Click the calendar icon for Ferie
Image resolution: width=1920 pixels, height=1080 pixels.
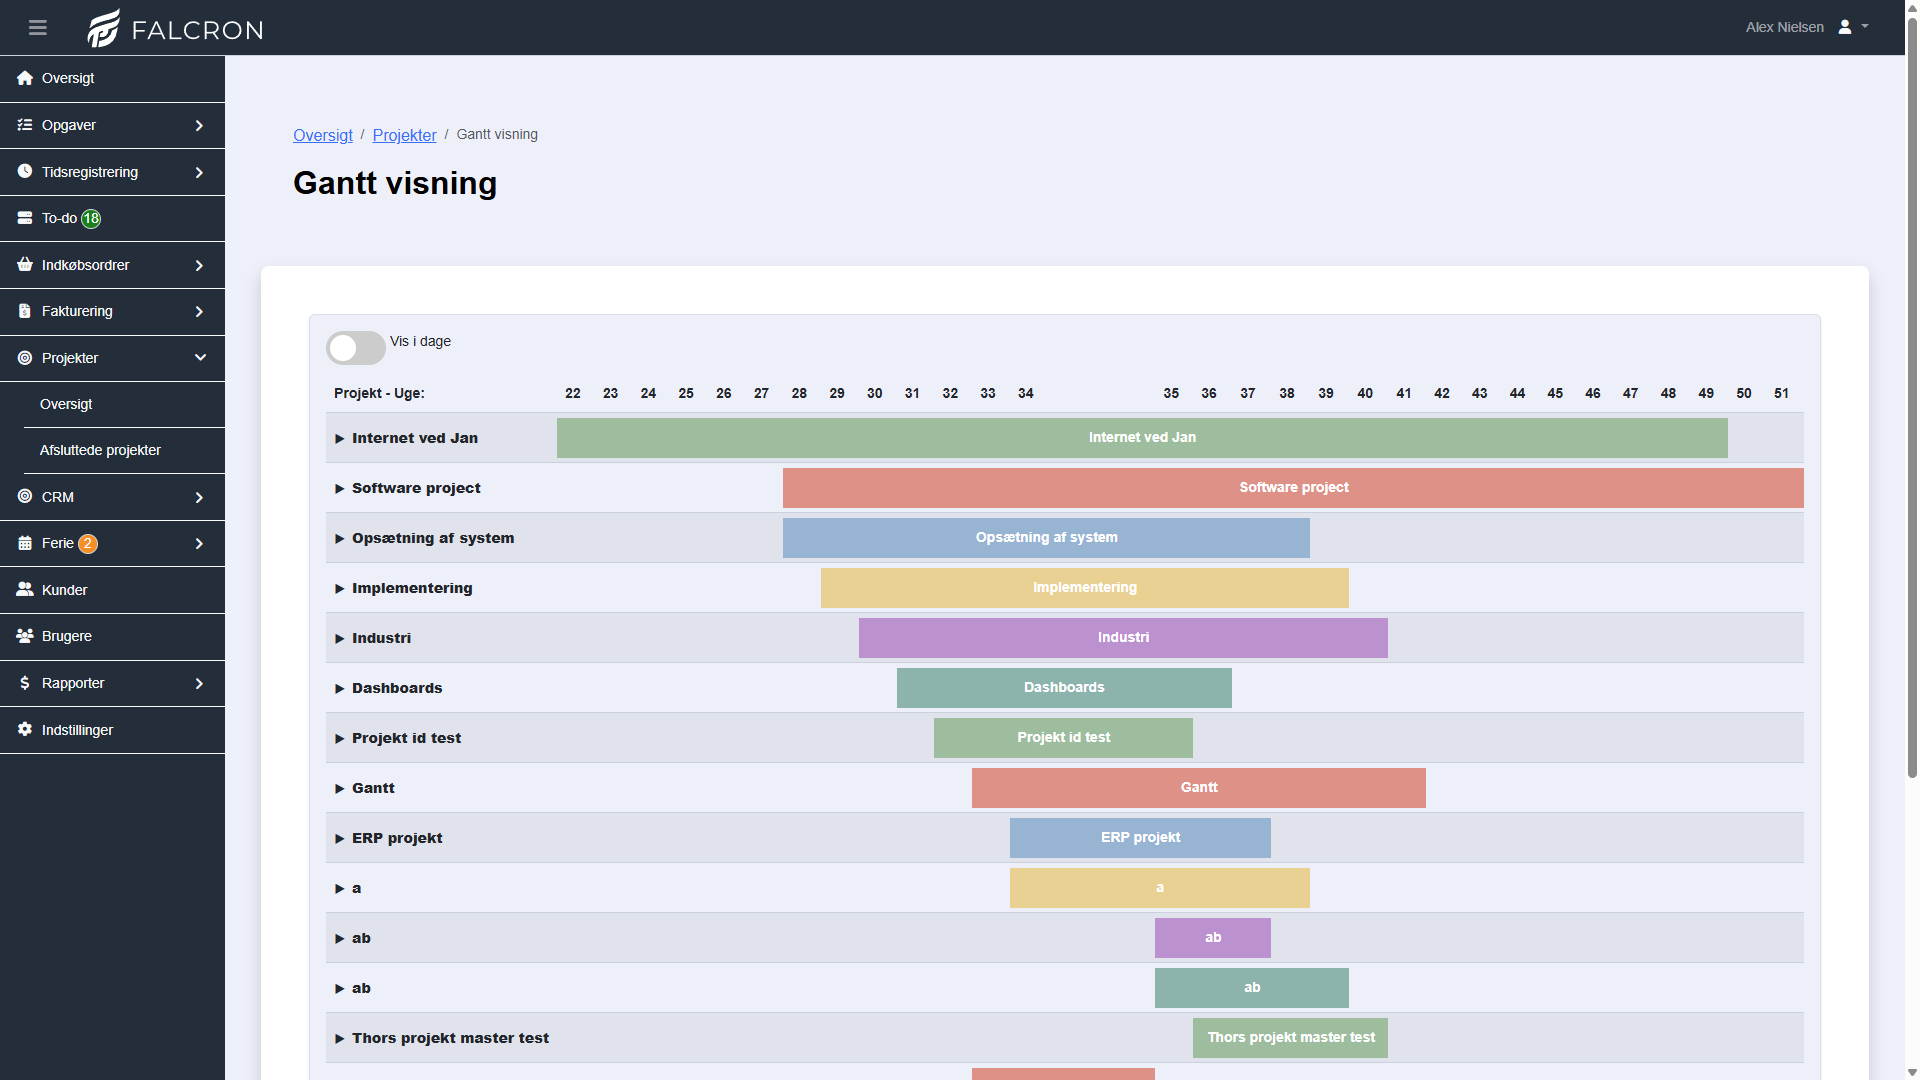pyautogui.click(x=25, y=543)
